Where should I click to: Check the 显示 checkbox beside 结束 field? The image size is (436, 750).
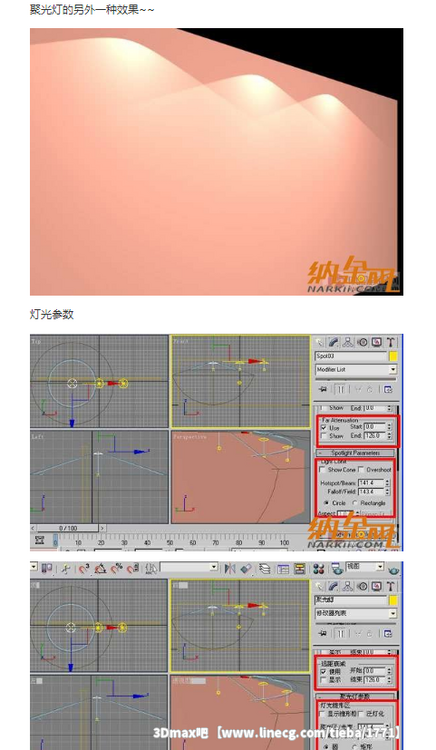[x=324, y=680]
